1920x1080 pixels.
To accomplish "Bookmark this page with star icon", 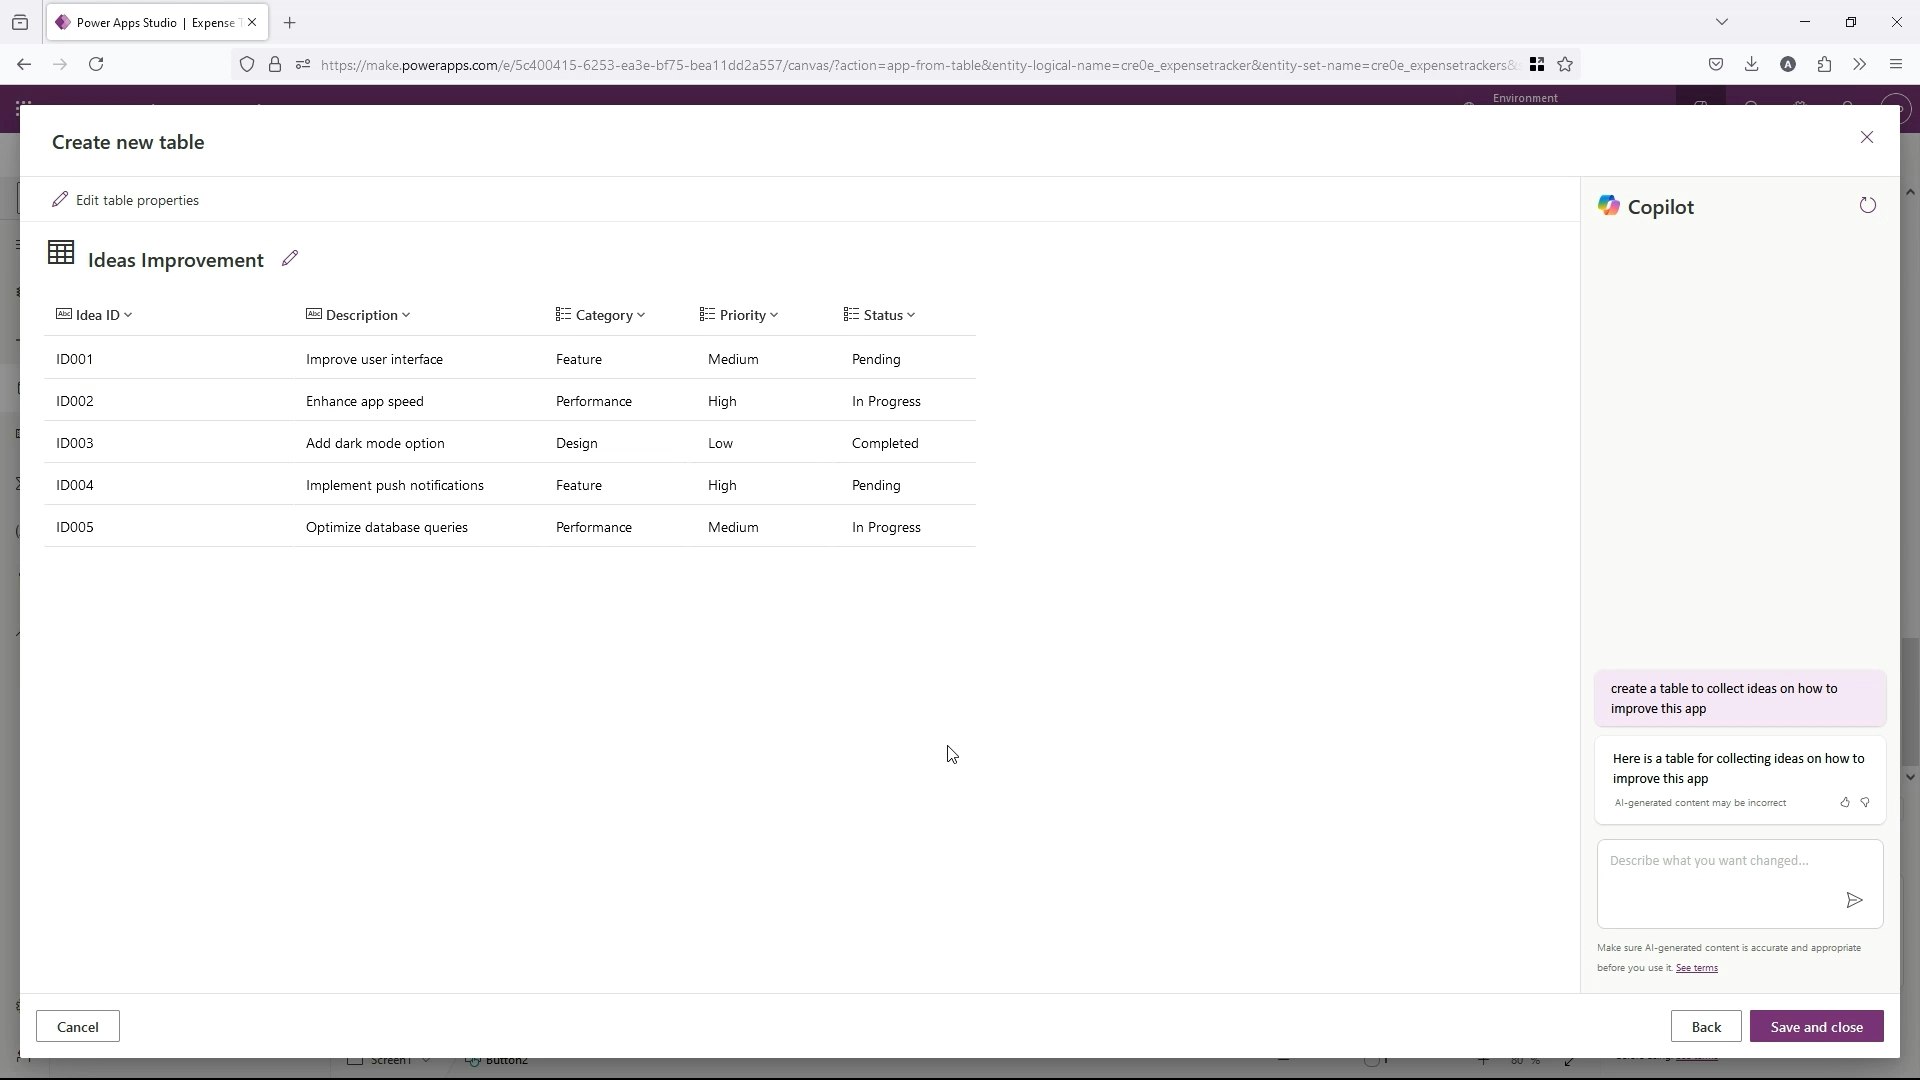I will [x=1565, y=65].
